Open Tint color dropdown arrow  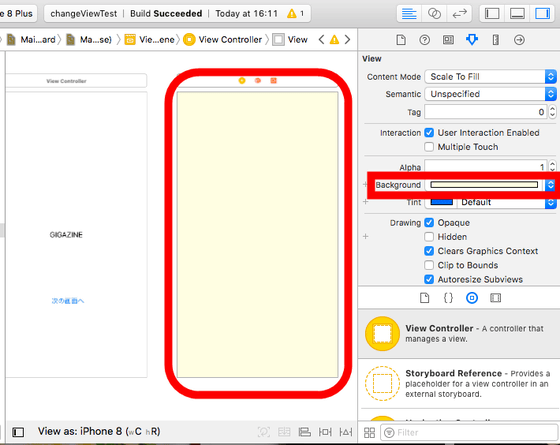[550, 202]
